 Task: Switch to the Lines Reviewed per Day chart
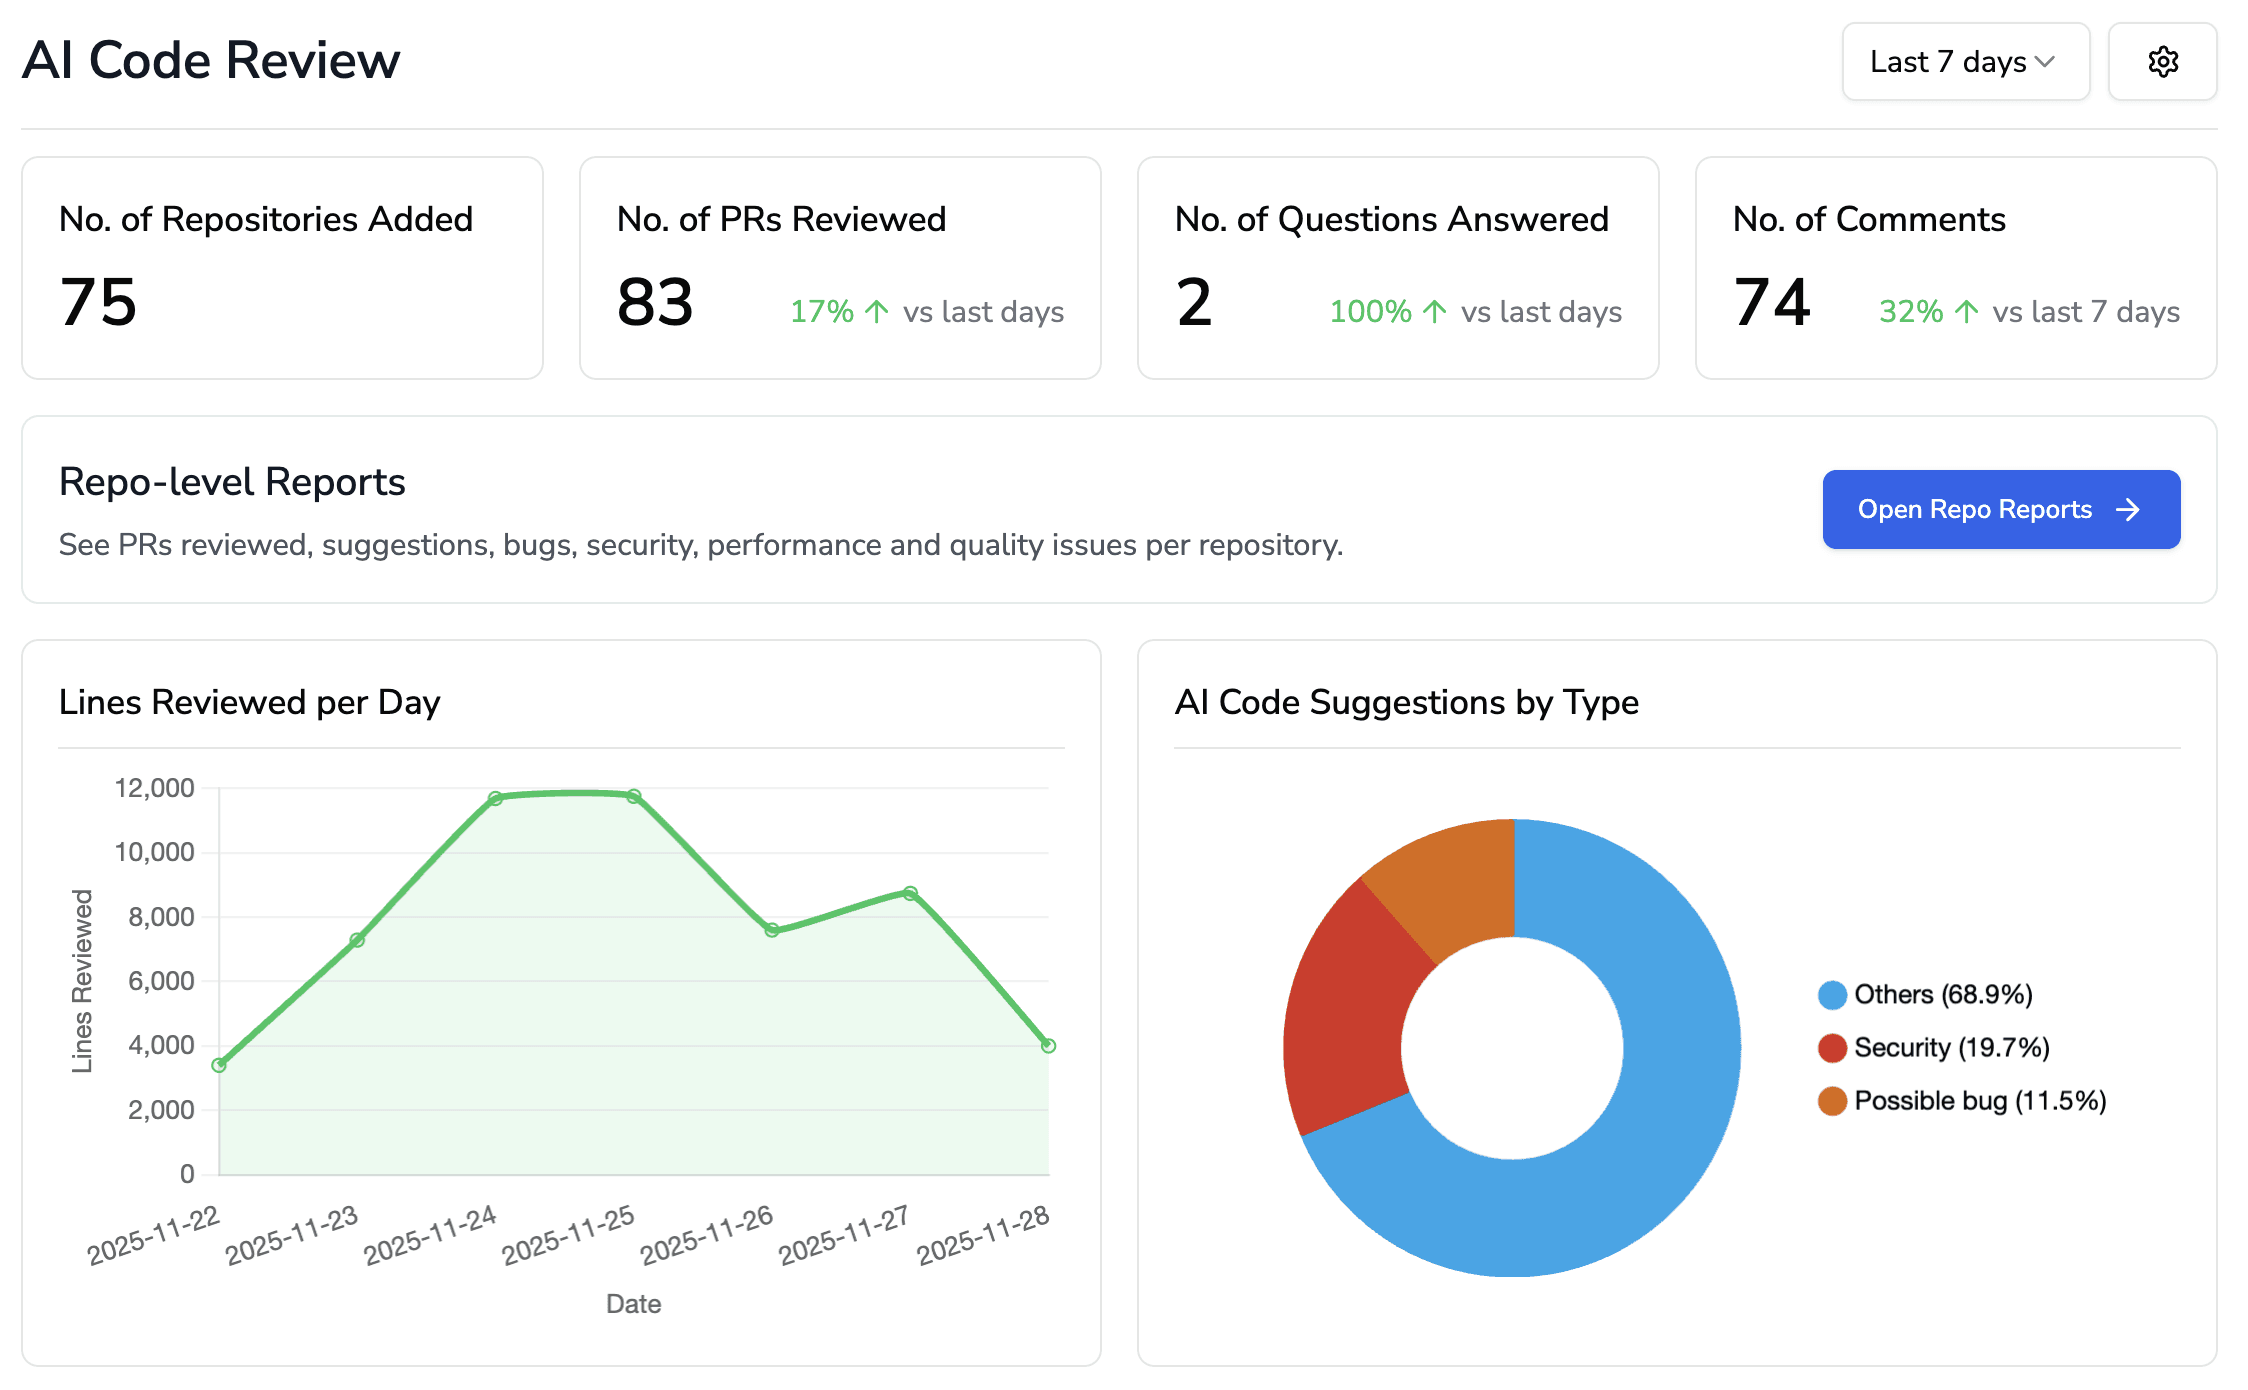pos(249,702)
